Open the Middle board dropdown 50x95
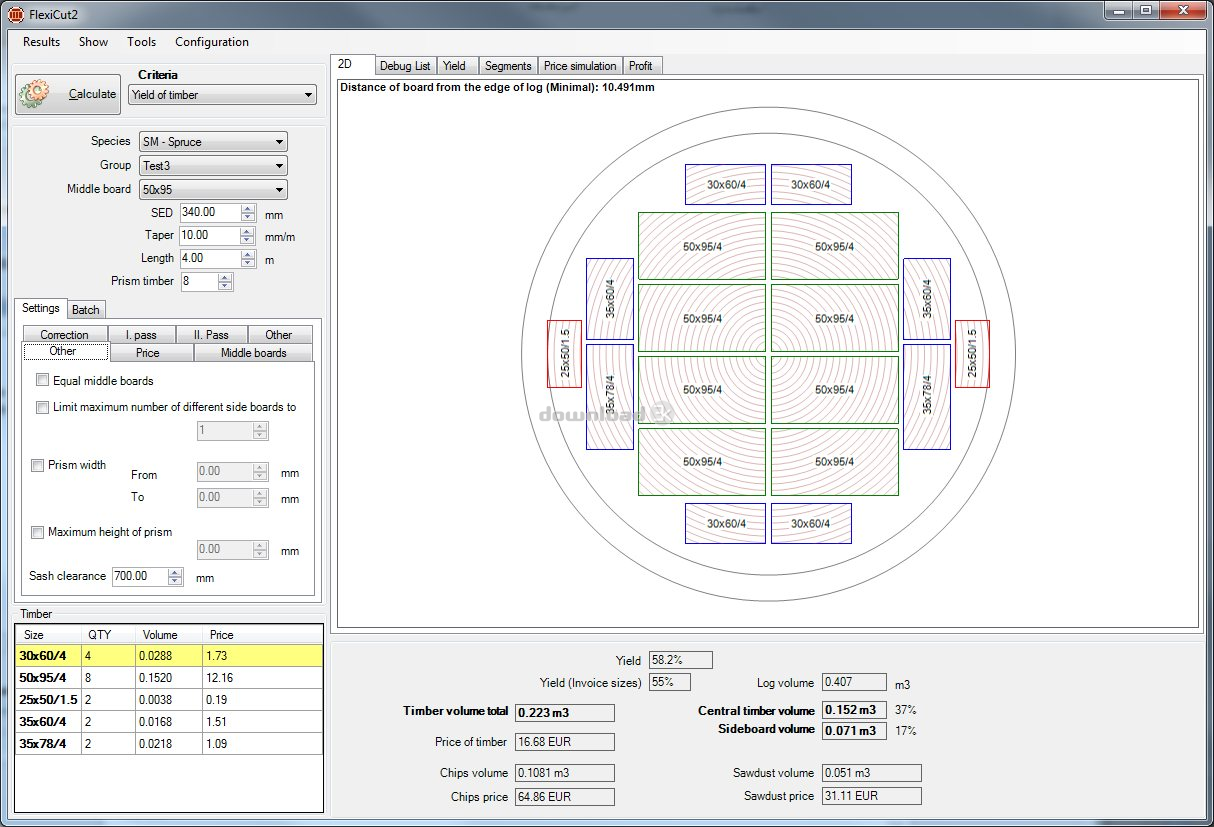This screenshot has width=1214, height=827. pos(213,189)
